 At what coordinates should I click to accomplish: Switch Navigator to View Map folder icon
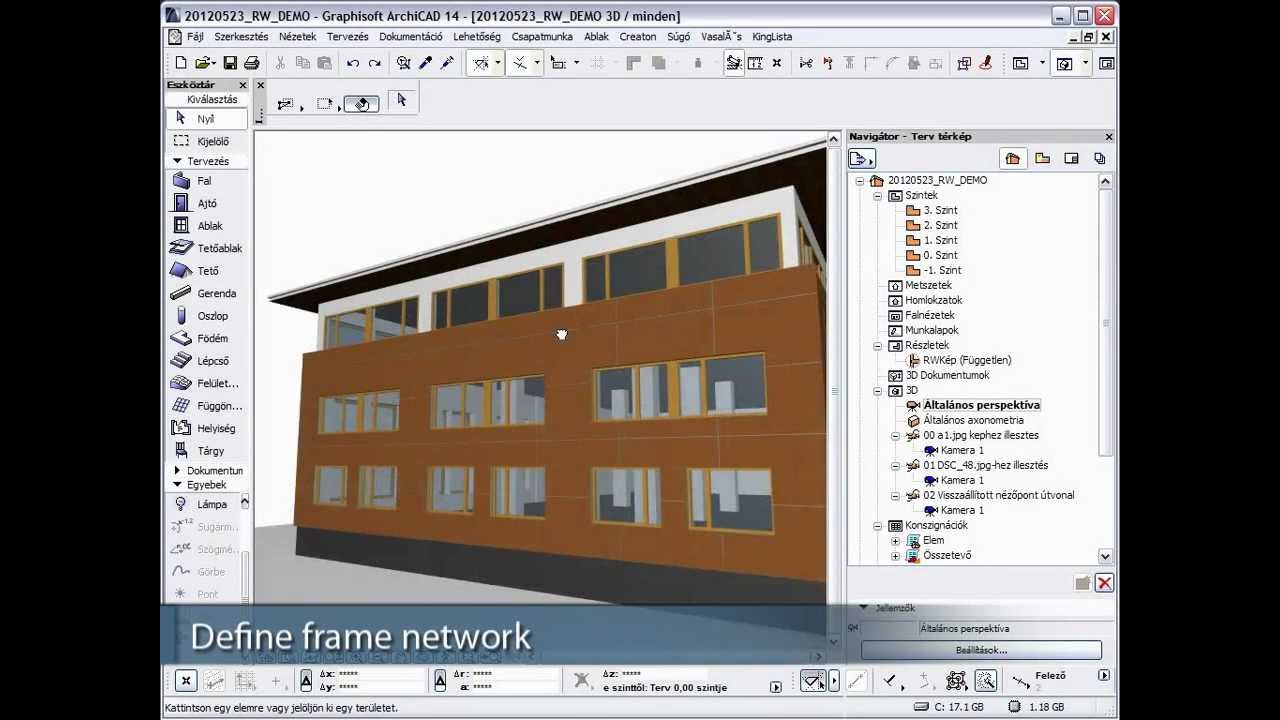1042,158
